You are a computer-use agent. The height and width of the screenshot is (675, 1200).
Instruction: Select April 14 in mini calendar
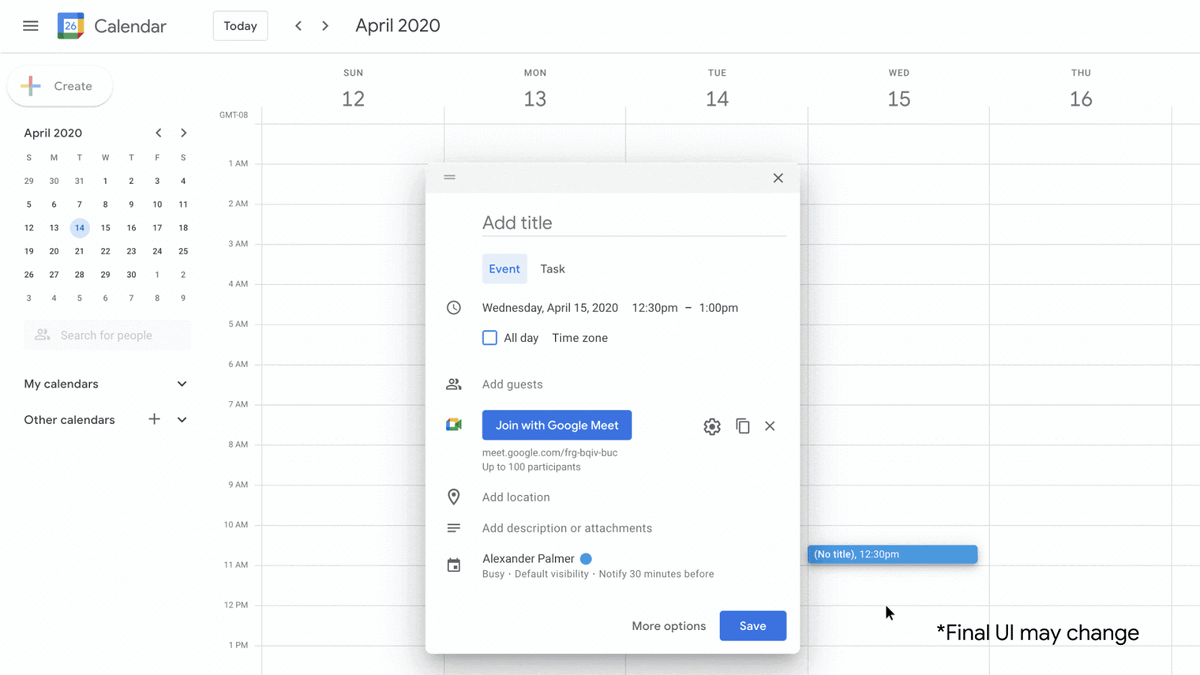coord(80,228)
